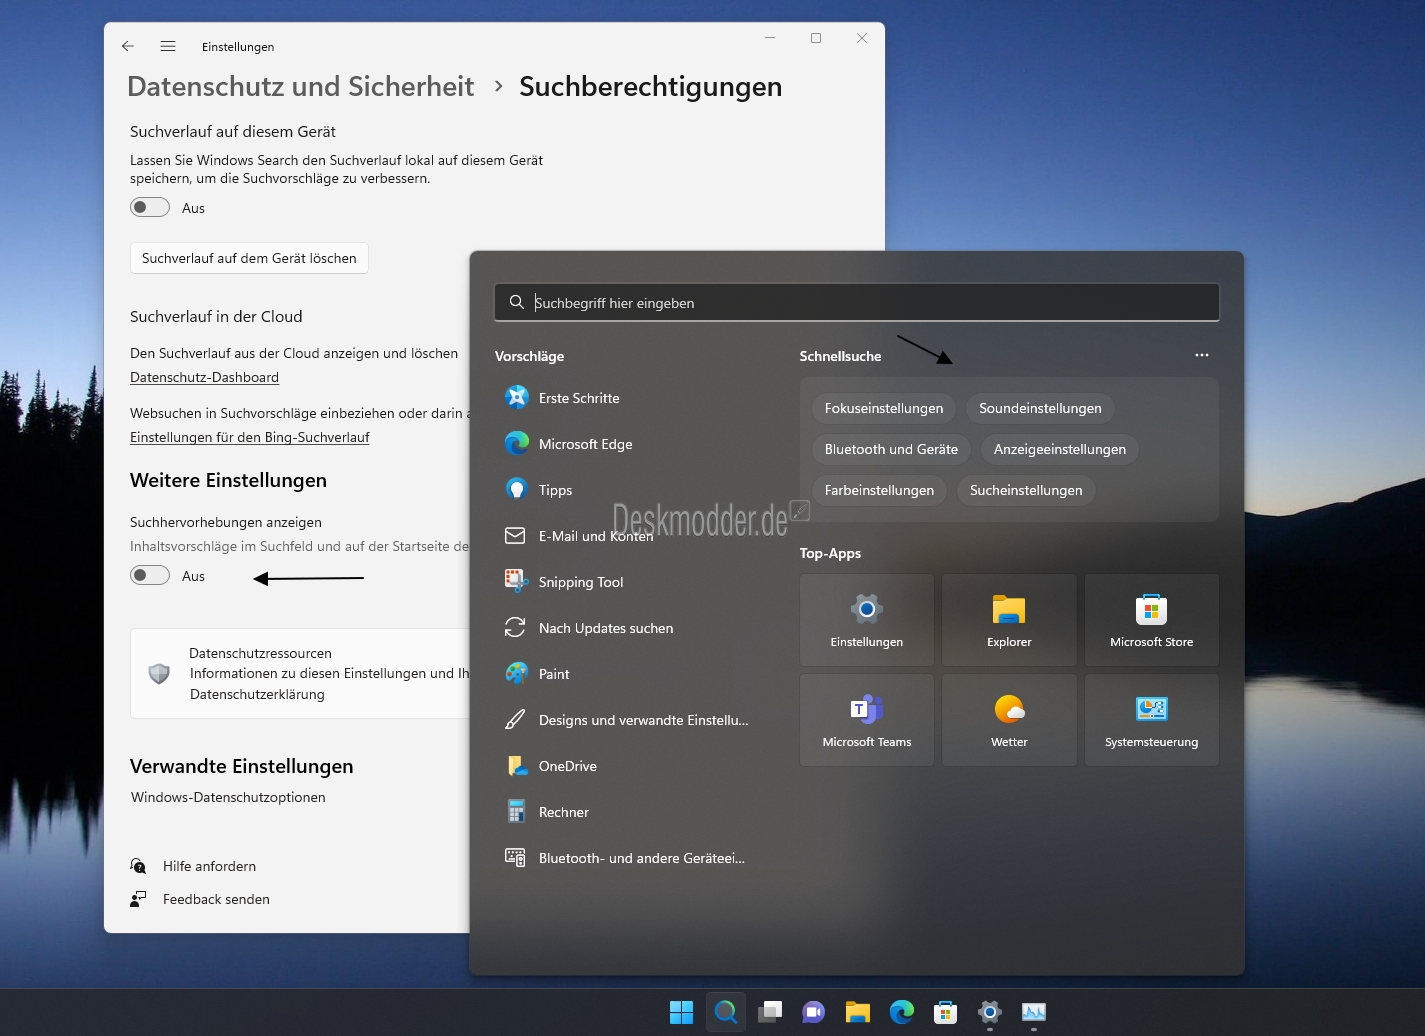
Task: Click the Suchbegriff hier eingeben search field
Action: coord(857,302)
